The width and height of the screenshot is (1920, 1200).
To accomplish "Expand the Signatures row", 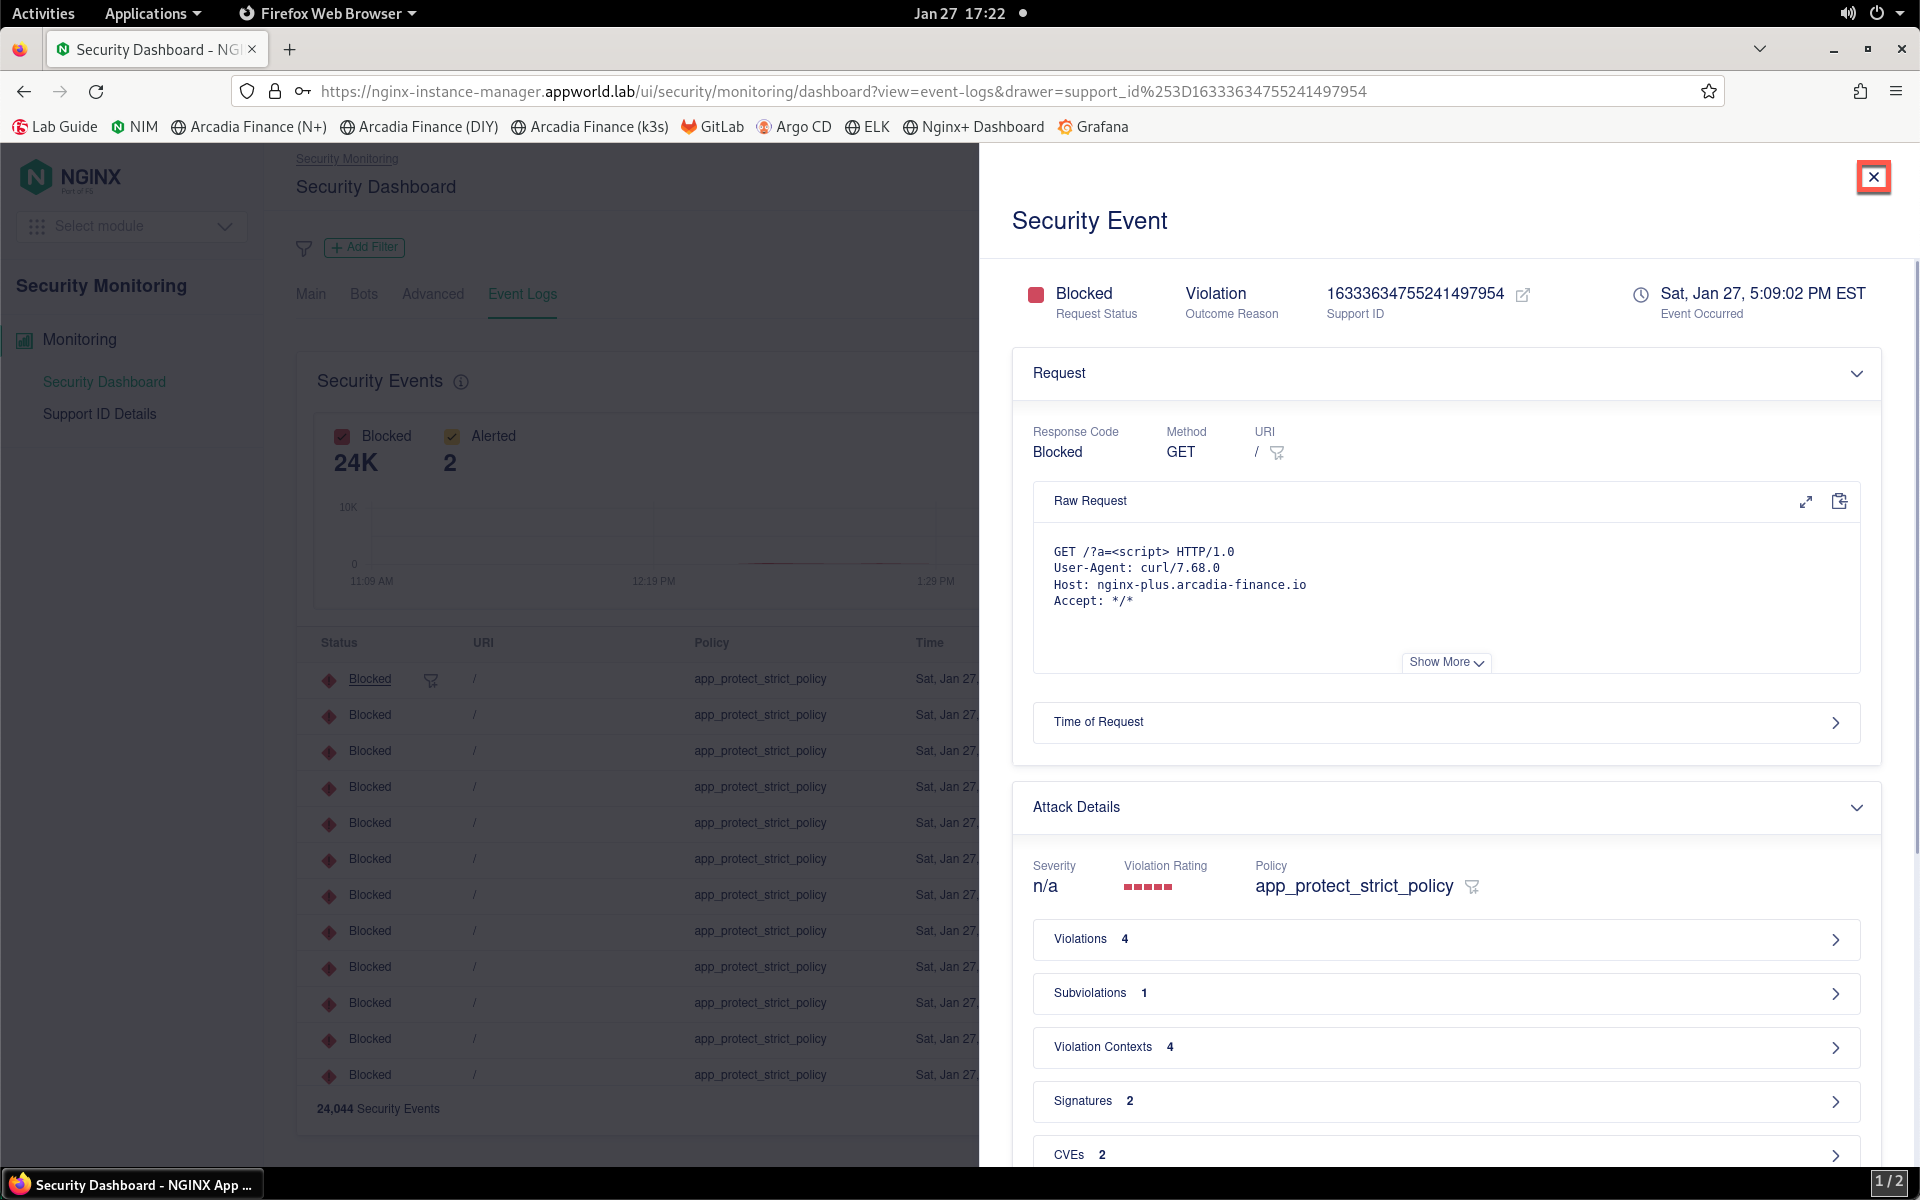I will point(1446,1102).
